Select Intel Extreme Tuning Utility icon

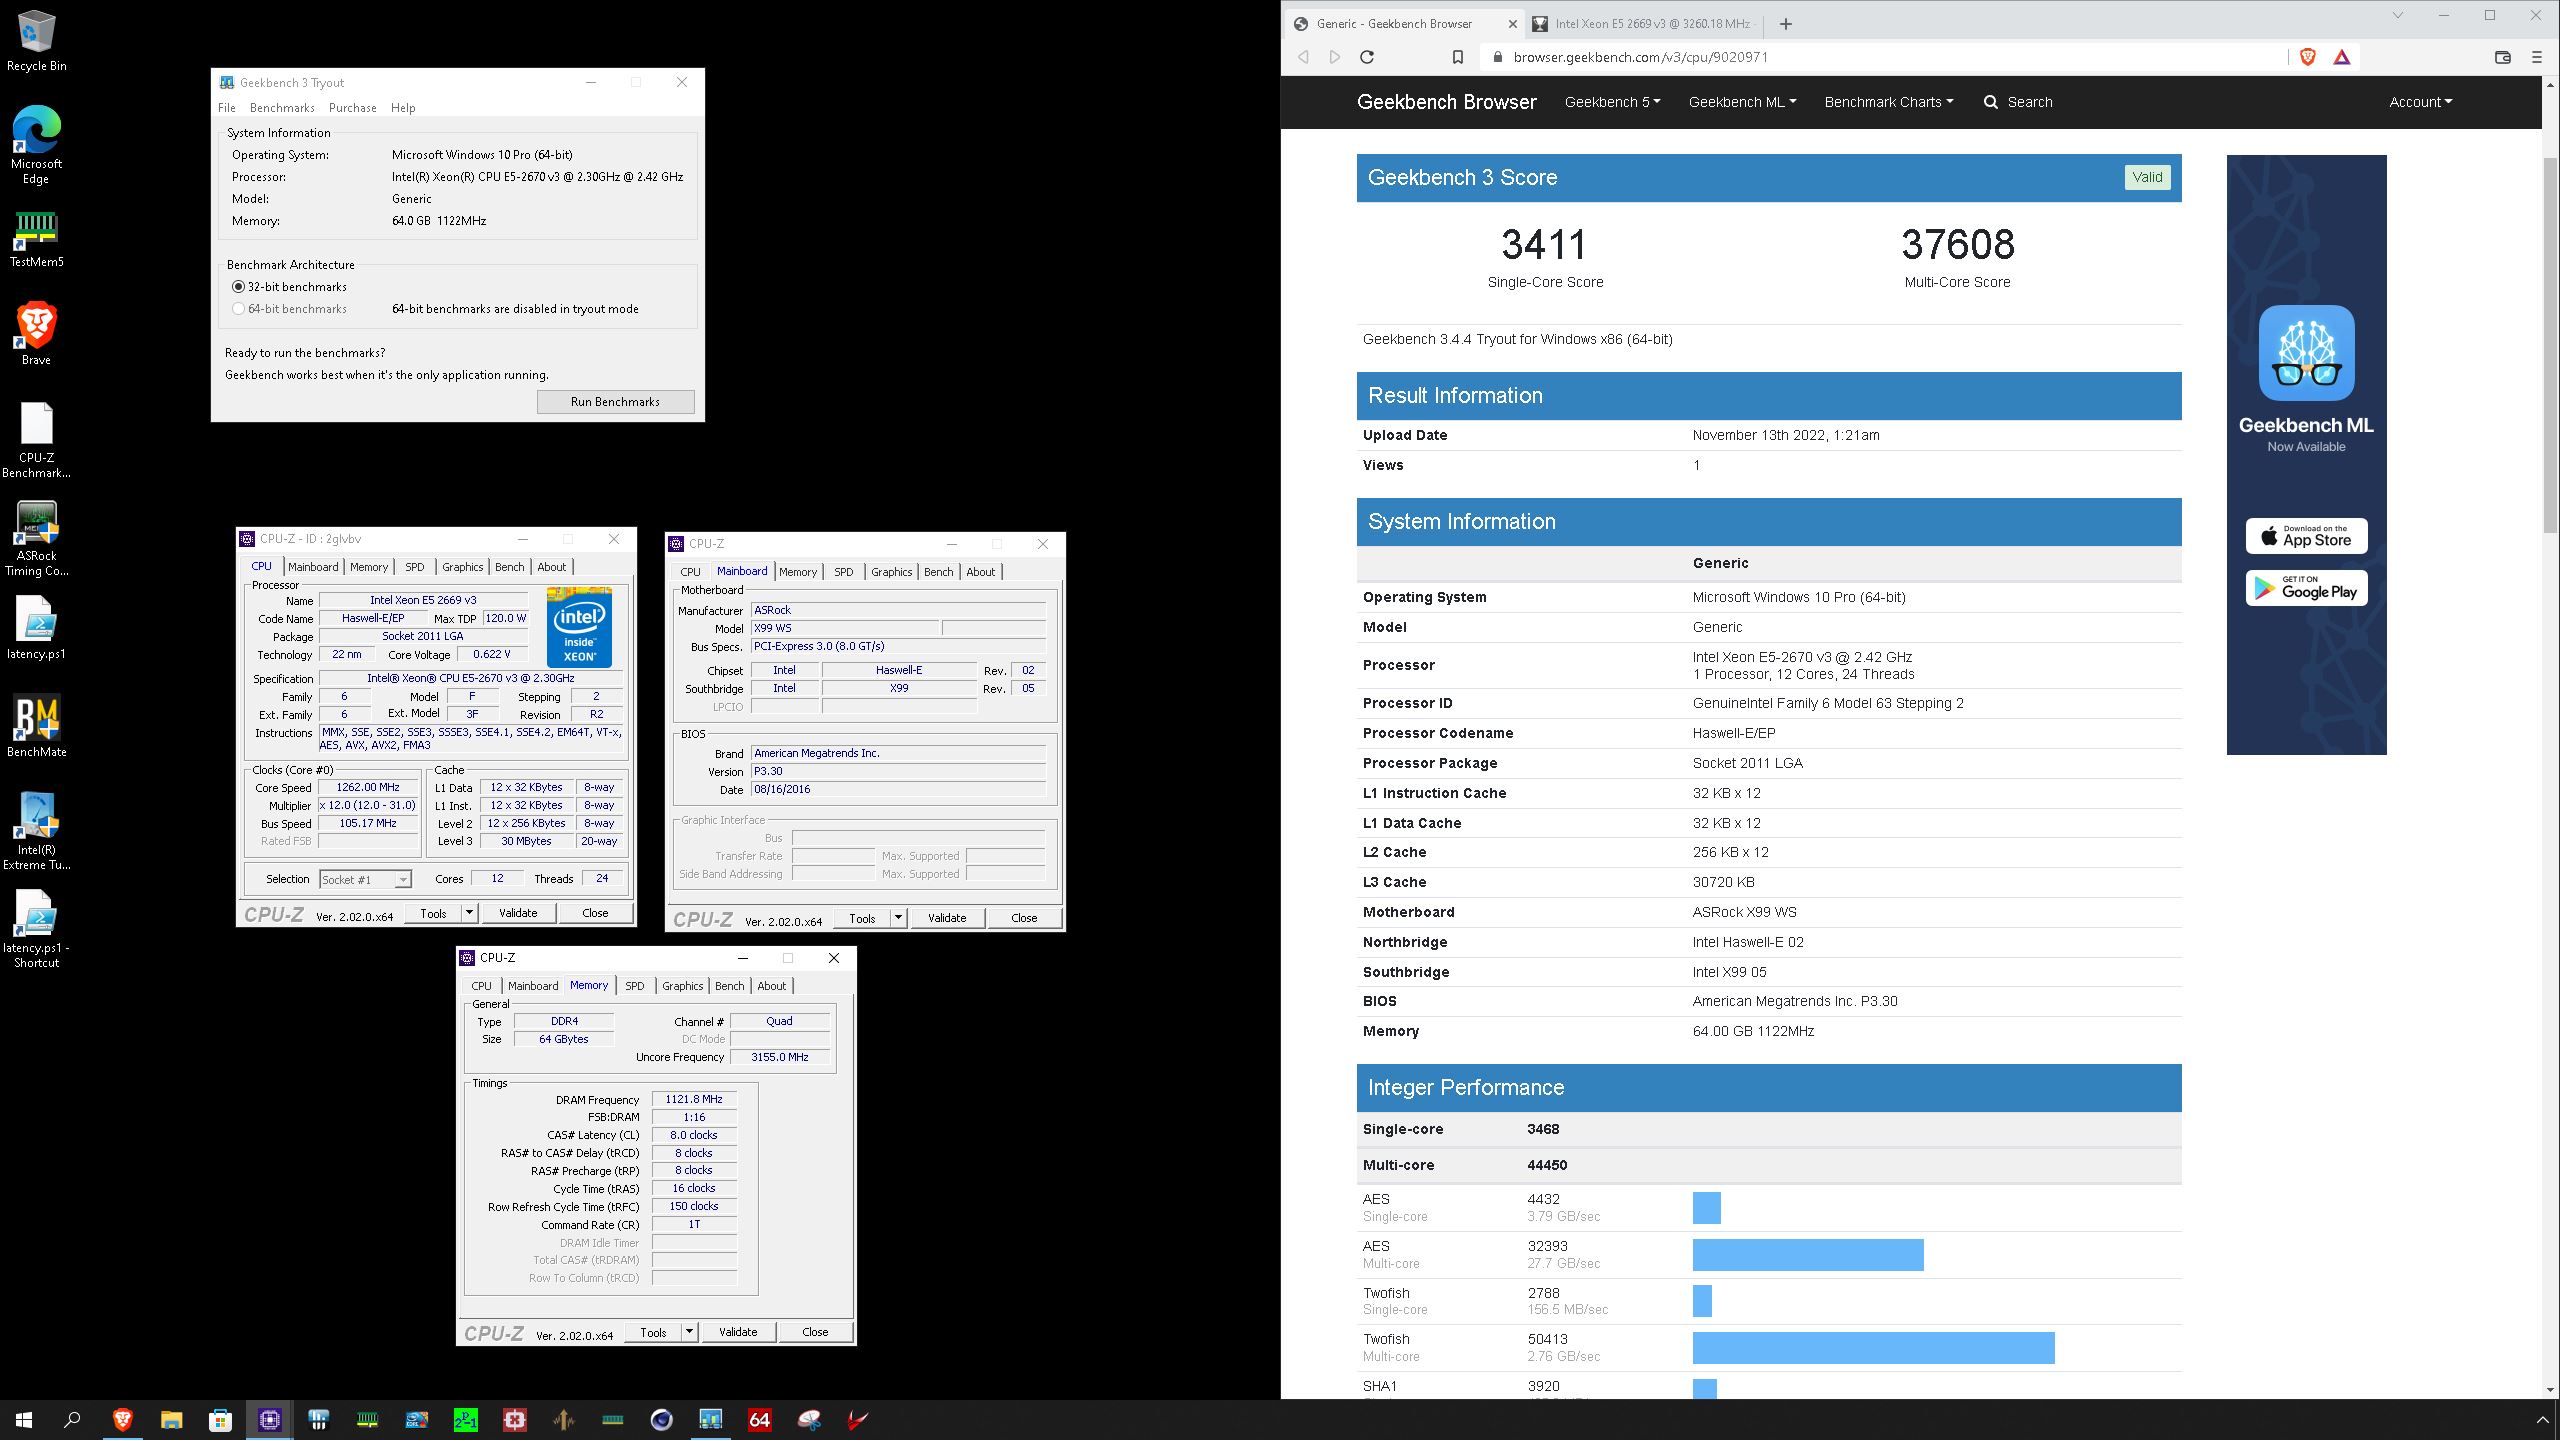[36, 832]
